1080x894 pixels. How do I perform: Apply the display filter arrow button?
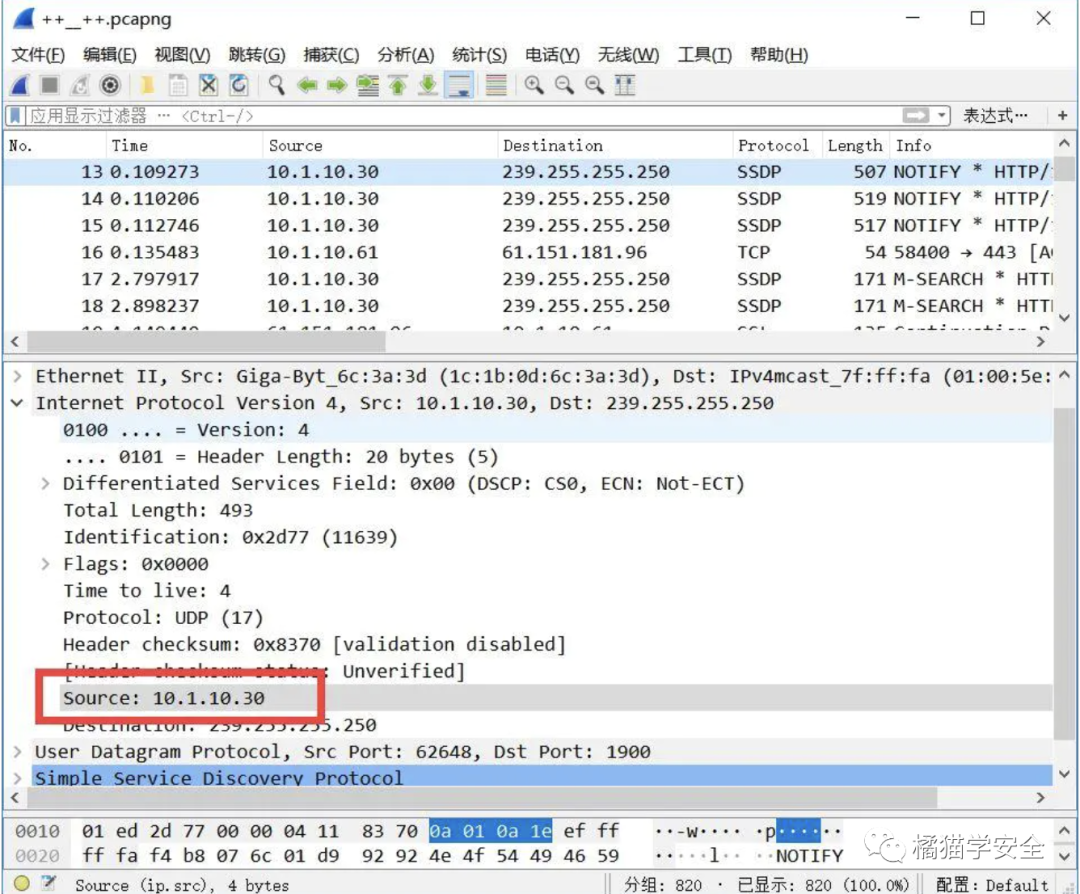(x=916, y=116)
